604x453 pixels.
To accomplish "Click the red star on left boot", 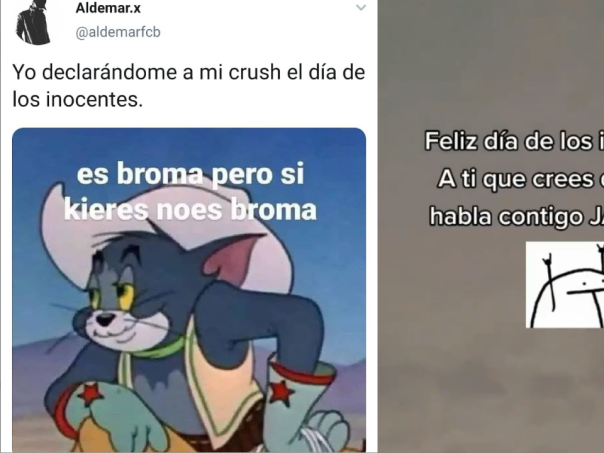I will (x=89, y=394).
